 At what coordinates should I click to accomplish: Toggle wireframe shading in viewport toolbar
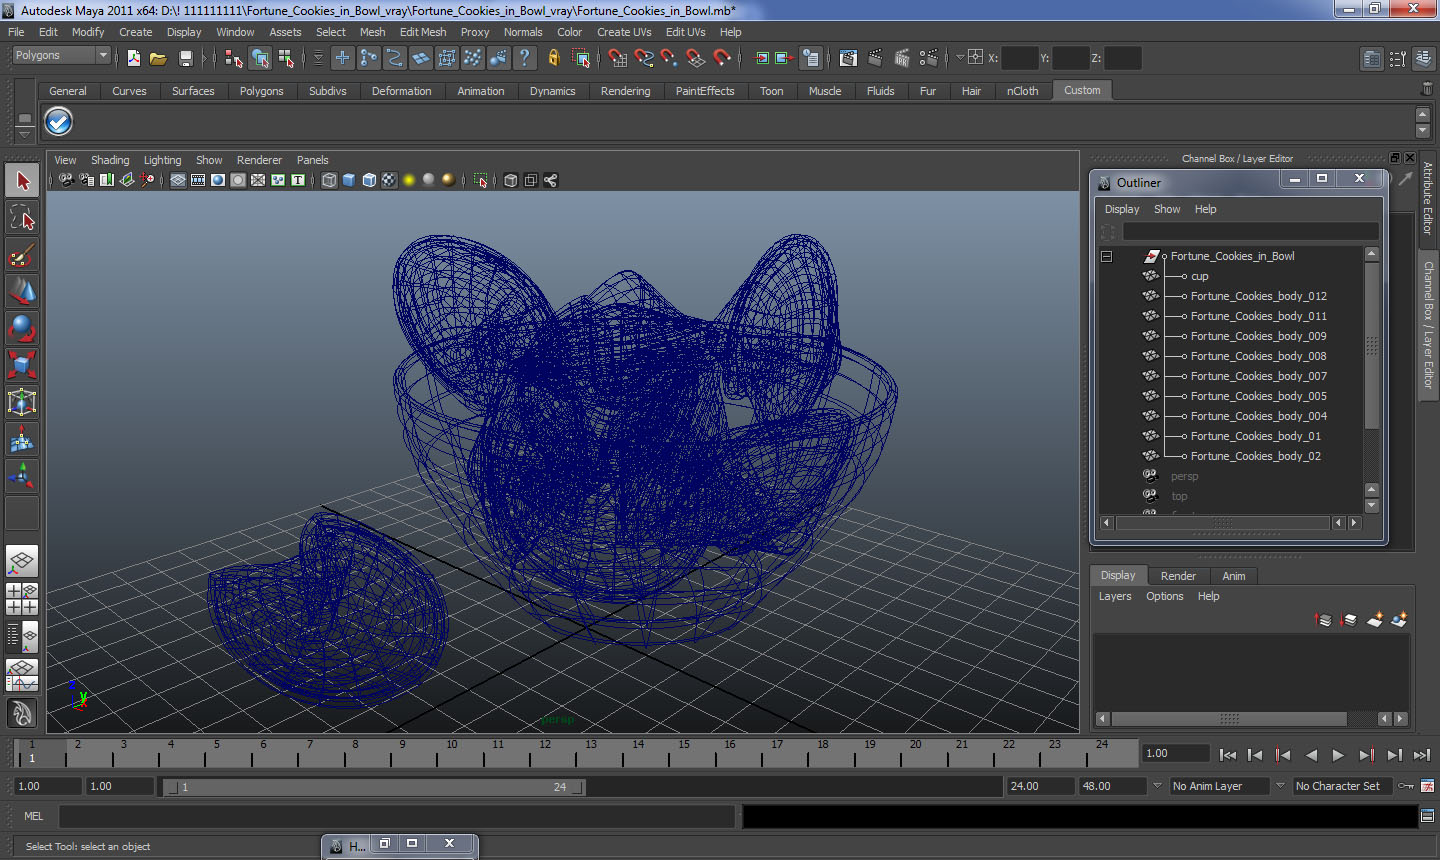click(329, 180)
